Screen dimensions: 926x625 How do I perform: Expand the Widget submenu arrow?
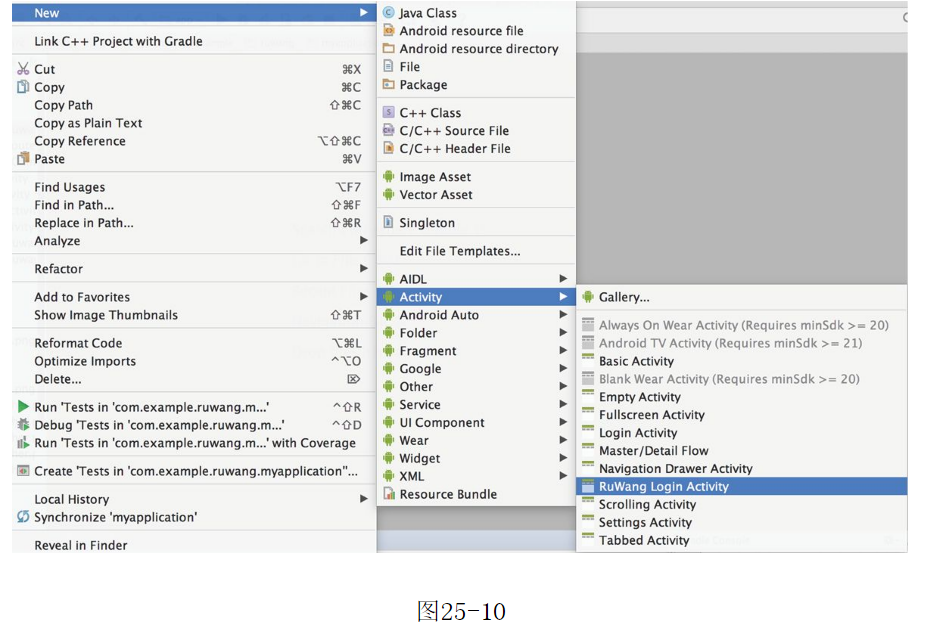click(563, 458)
